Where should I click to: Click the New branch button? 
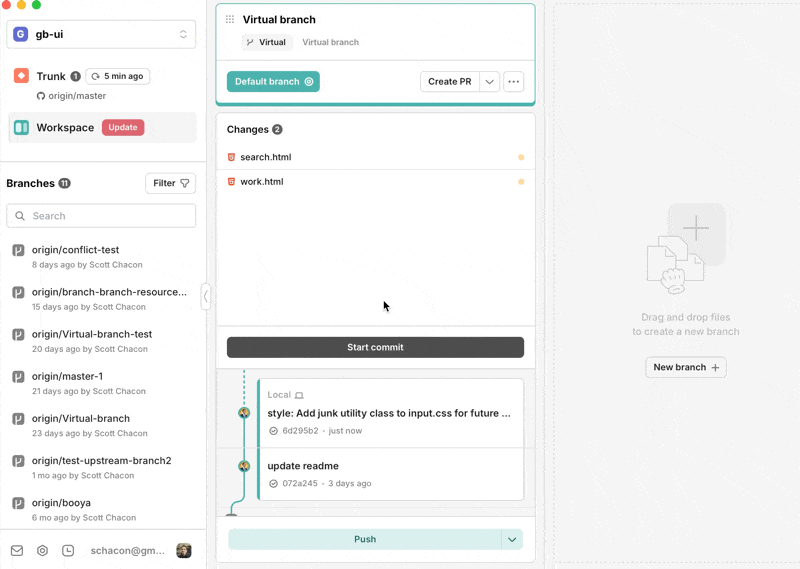(x=685, y=367)
